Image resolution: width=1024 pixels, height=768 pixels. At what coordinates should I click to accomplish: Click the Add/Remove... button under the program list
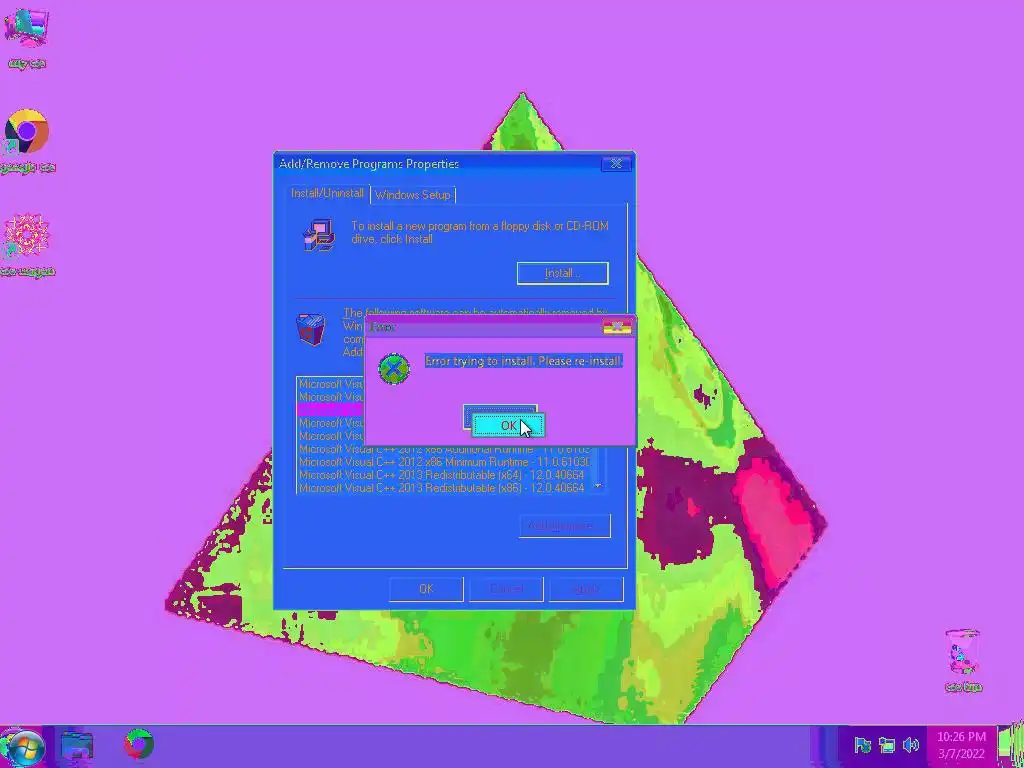click(x=565, y=526)
